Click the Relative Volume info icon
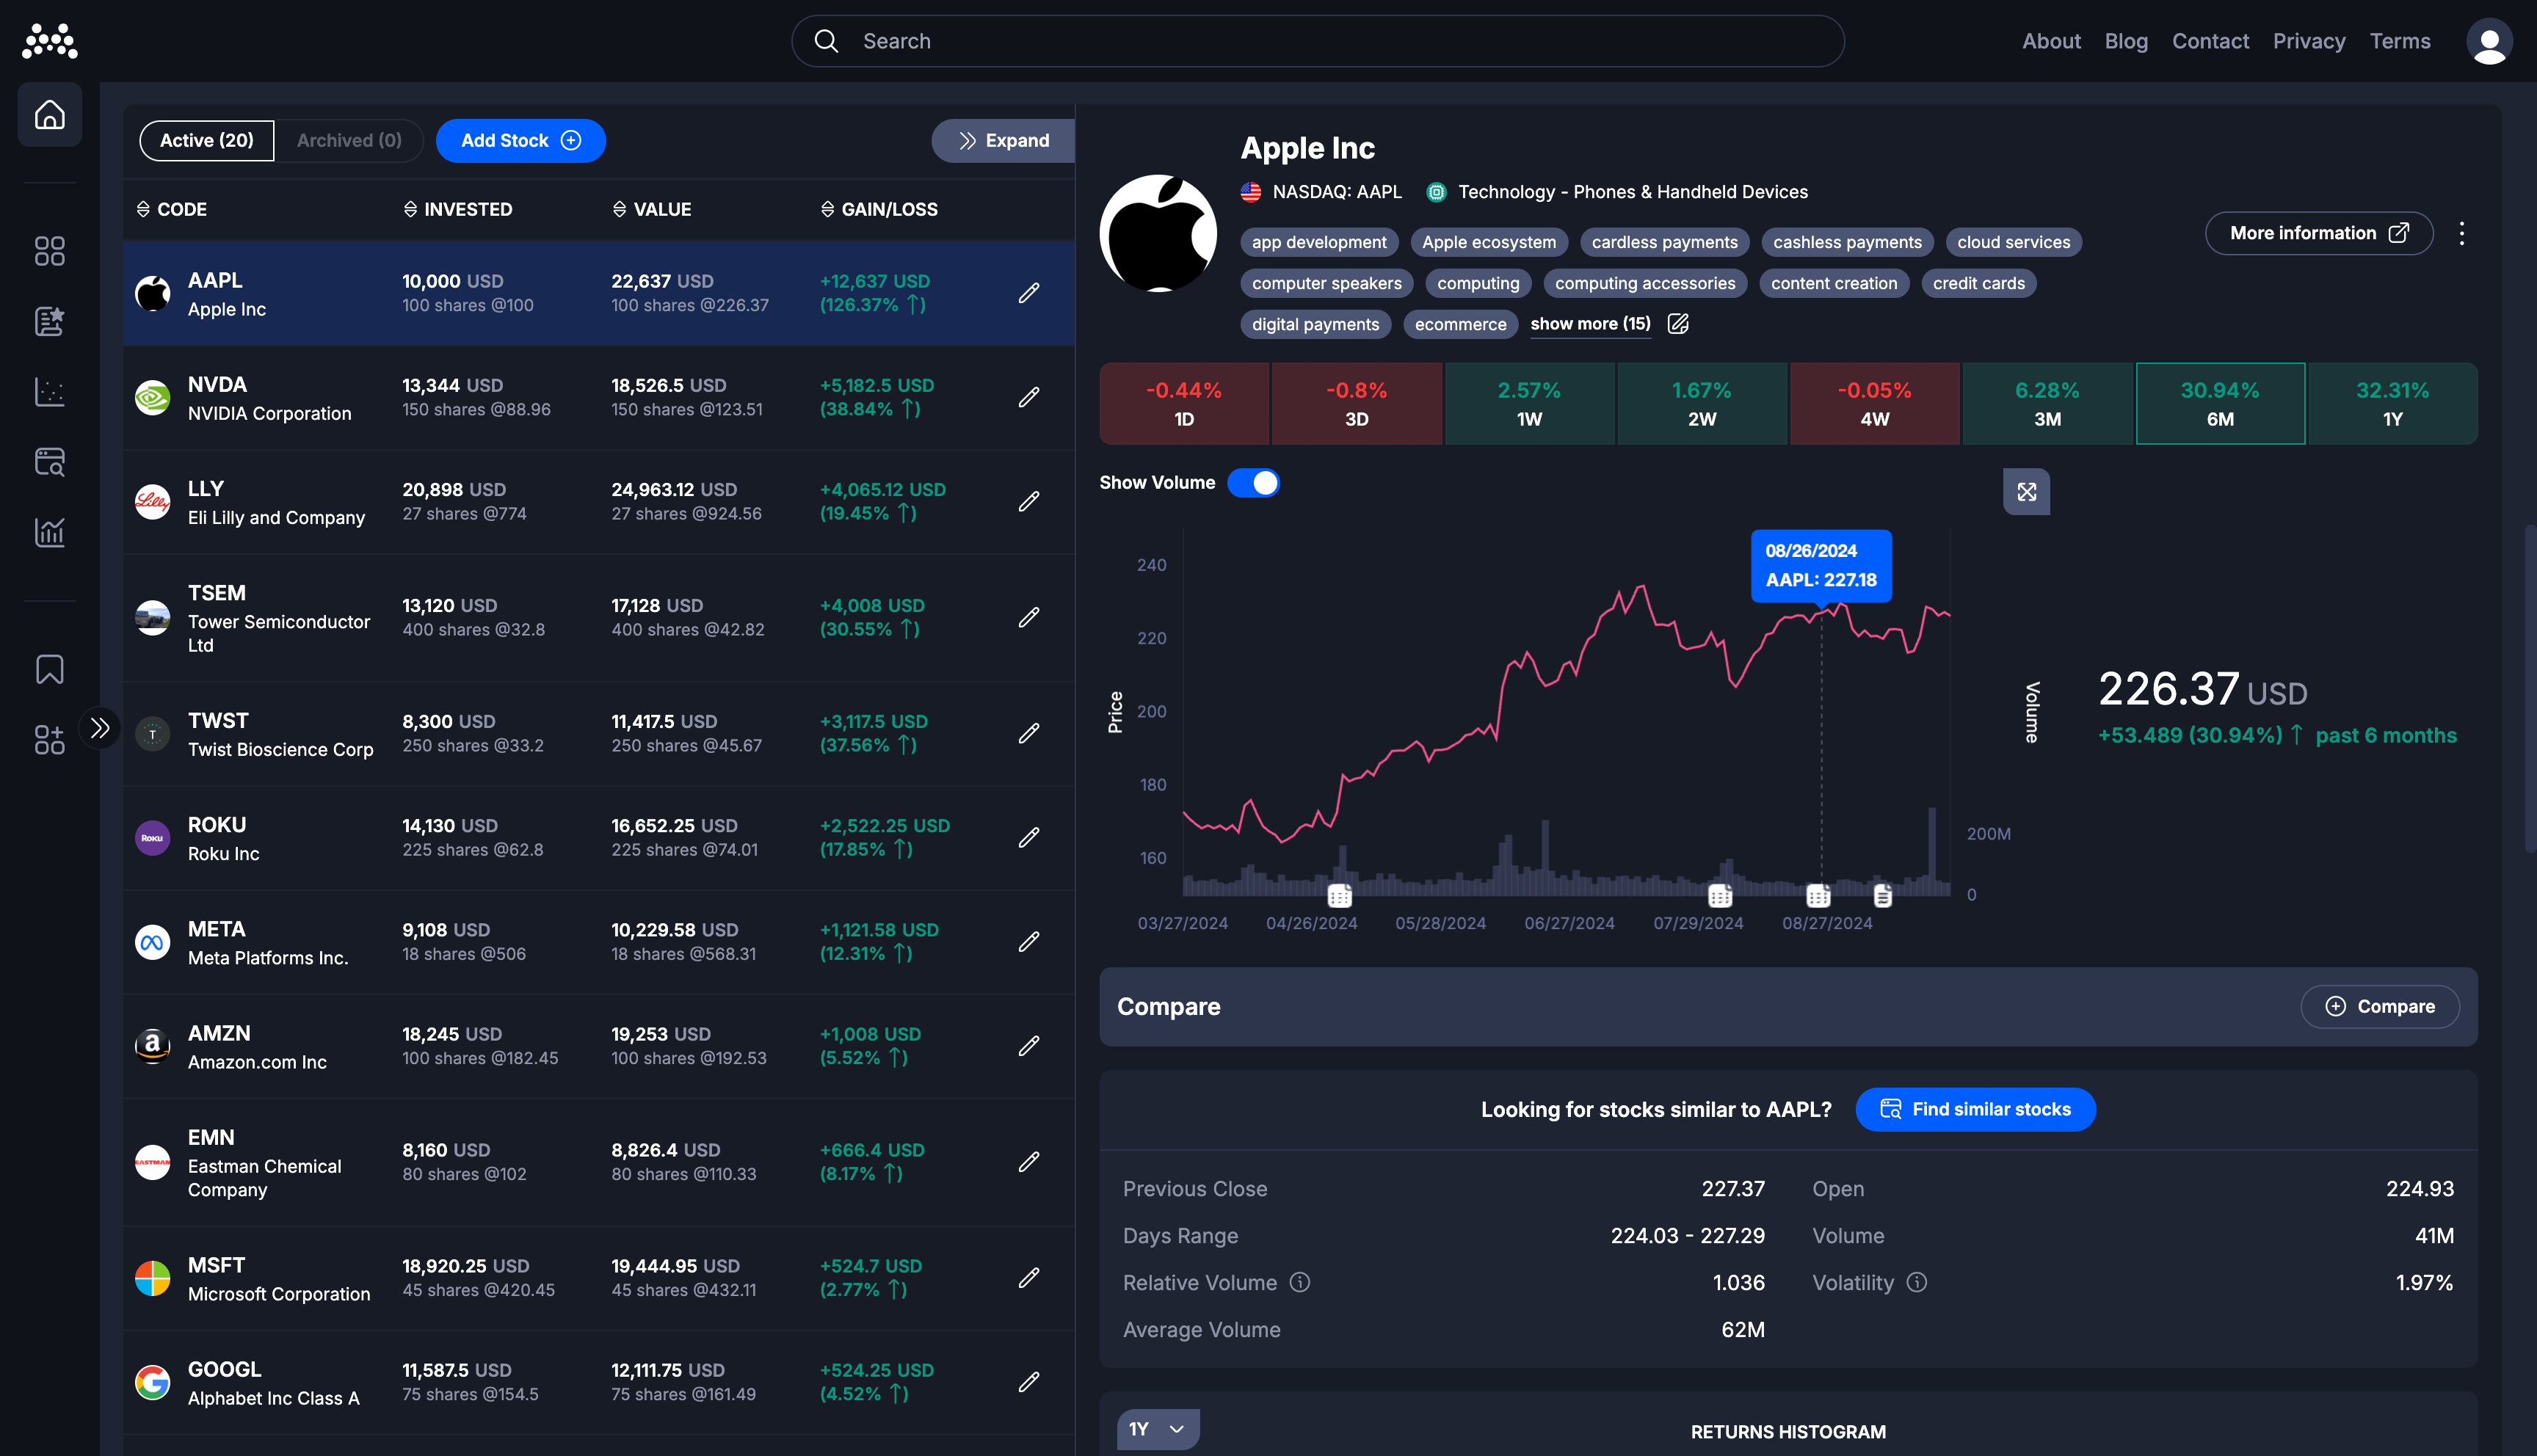Image resolution: width=2537 pixels, height=1456 pixels. coord(1299,1282)
